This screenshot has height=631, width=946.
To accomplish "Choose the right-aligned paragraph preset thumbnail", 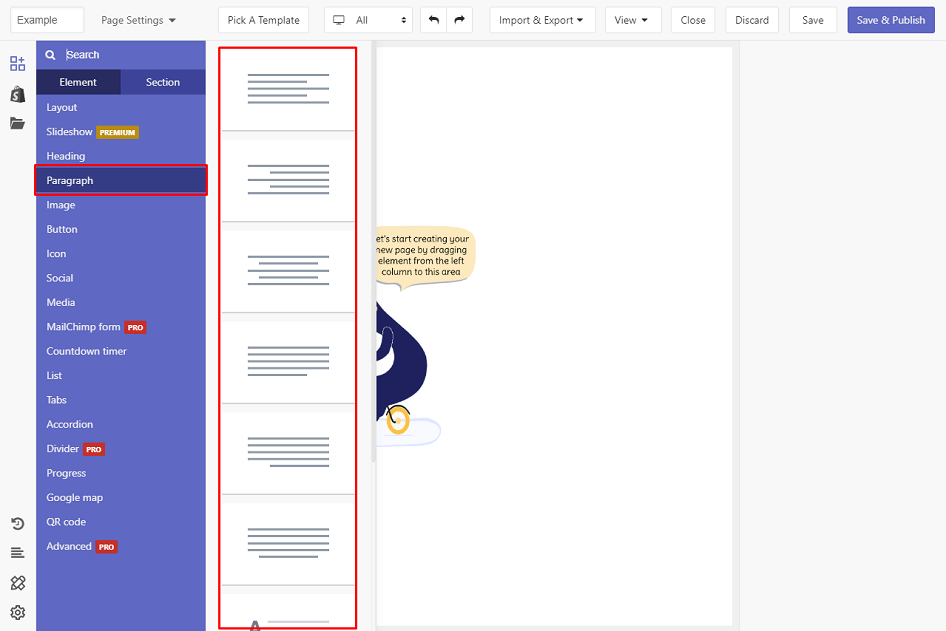I will point(288,180).
